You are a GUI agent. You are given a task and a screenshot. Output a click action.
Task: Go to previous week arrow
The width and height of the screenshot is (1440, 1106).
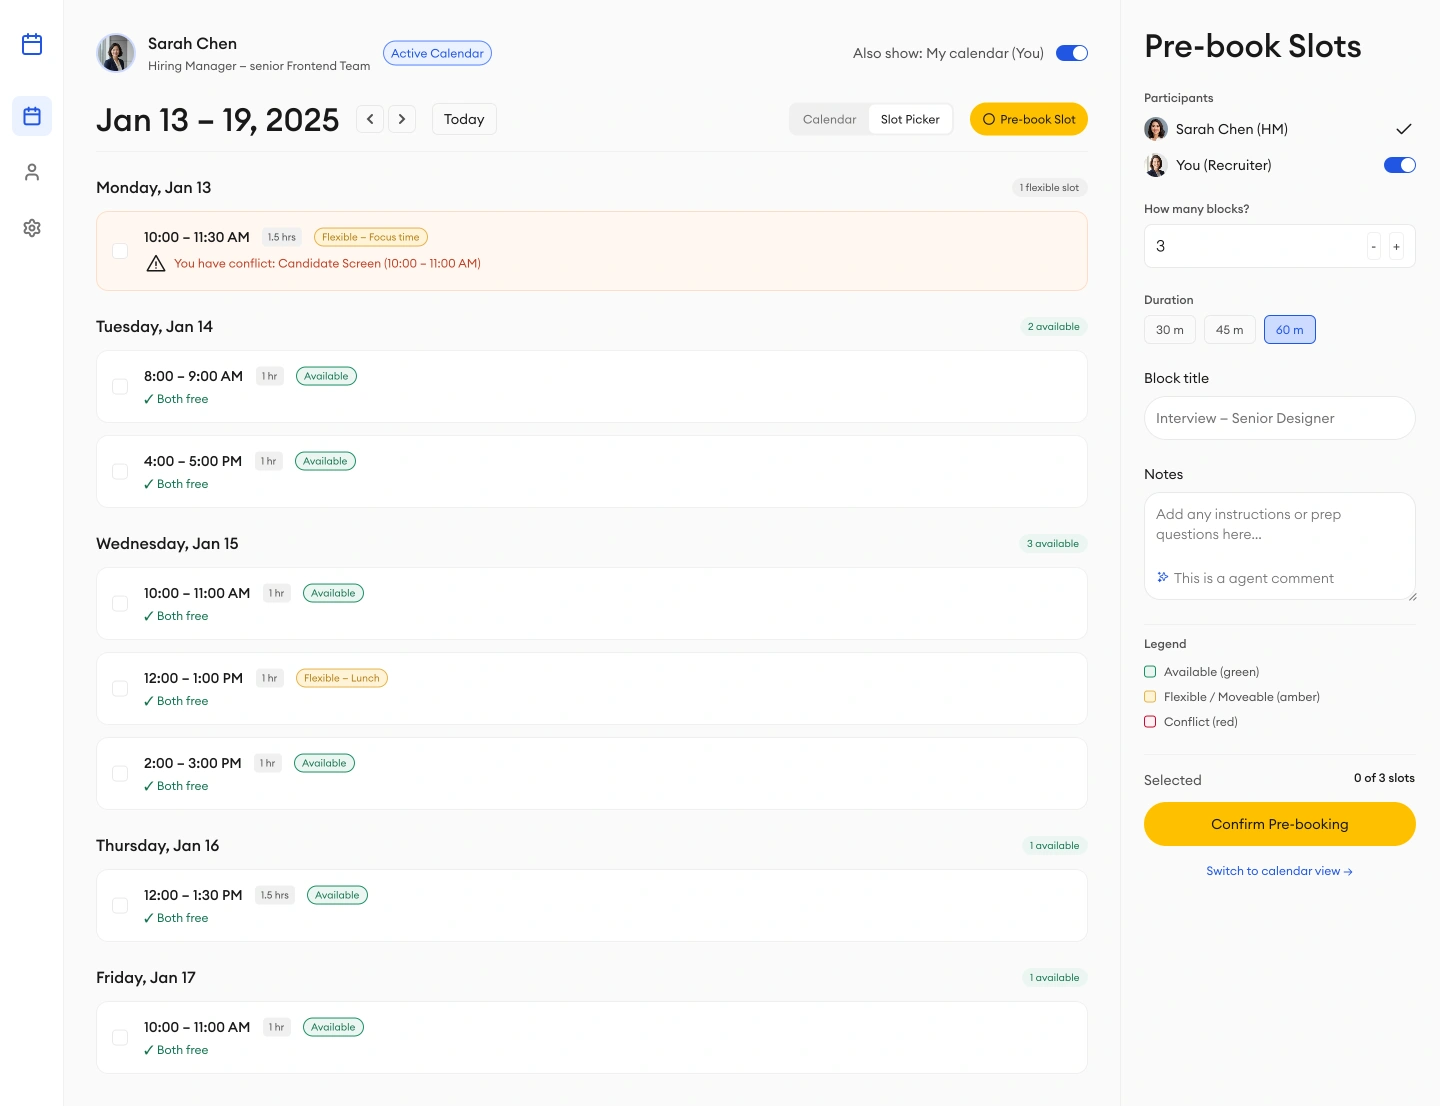coord(370,119)
